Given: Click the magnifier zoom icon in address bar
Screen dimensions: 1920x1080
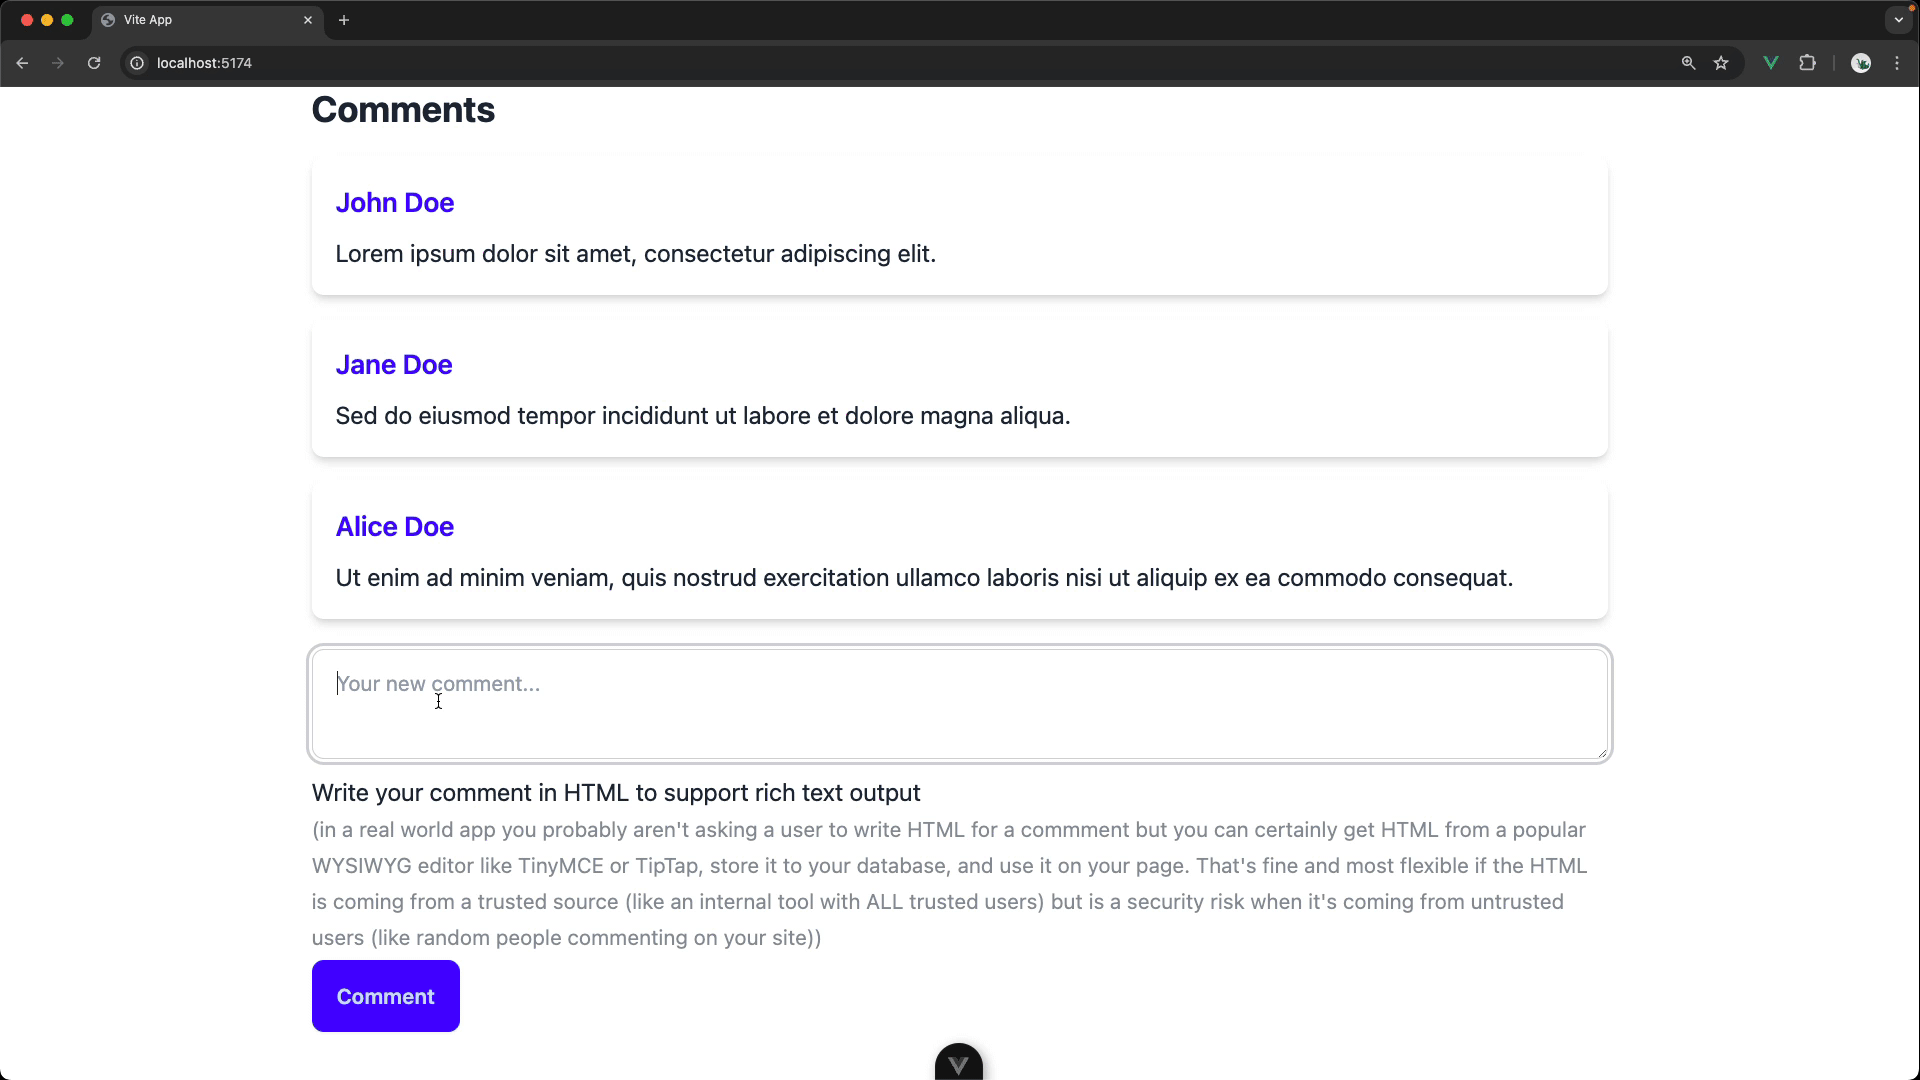Looking at the screenshot, I should pos(1688,62).
